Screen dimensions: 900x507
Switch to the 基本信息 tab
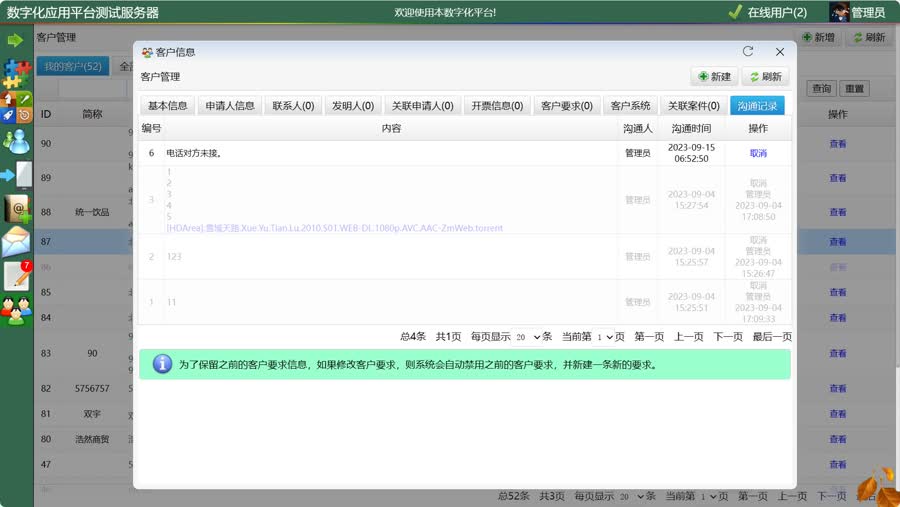coord(167,106)
